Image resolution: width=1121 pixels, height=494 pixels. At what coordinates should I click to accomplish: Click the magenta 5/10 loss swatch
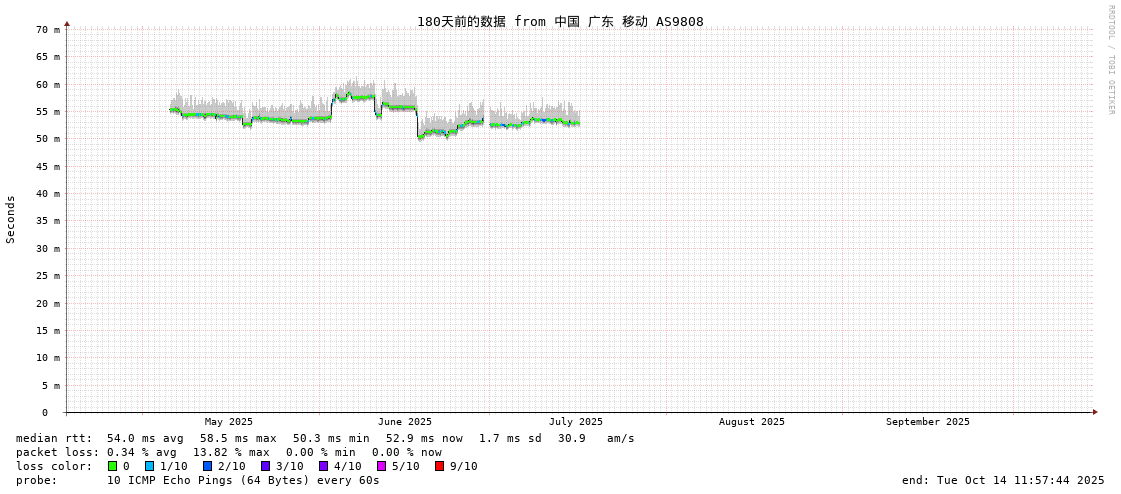pyautogui.click(x=381, y=466)
